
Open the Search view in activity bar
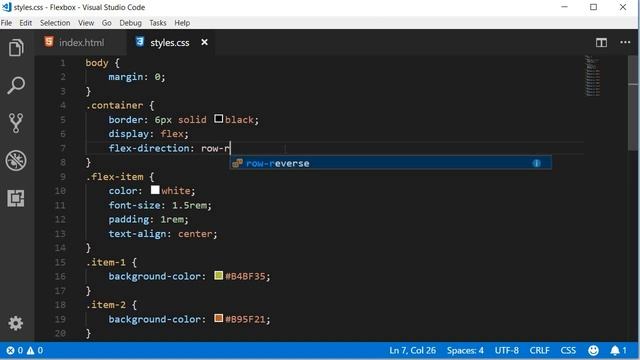coord(16,85)
